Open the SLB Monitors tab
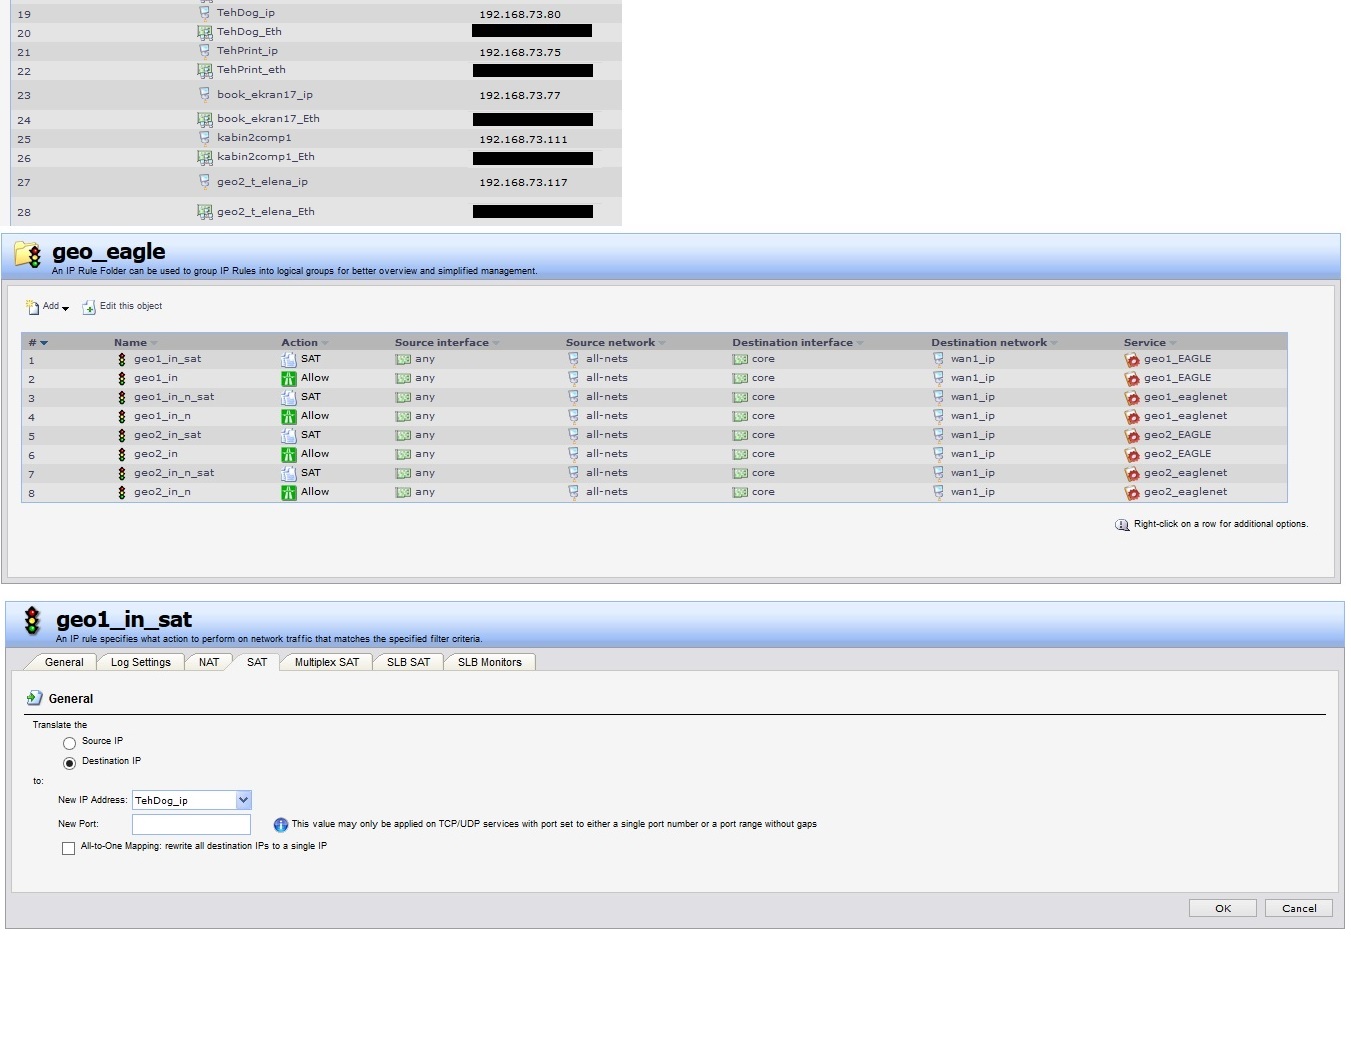 click(490, 662)
